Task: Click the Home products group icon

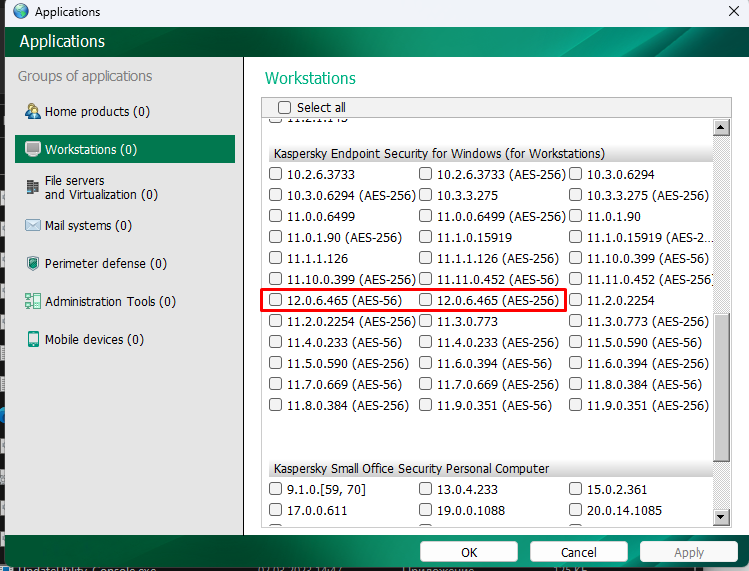Action: point(32,111)
